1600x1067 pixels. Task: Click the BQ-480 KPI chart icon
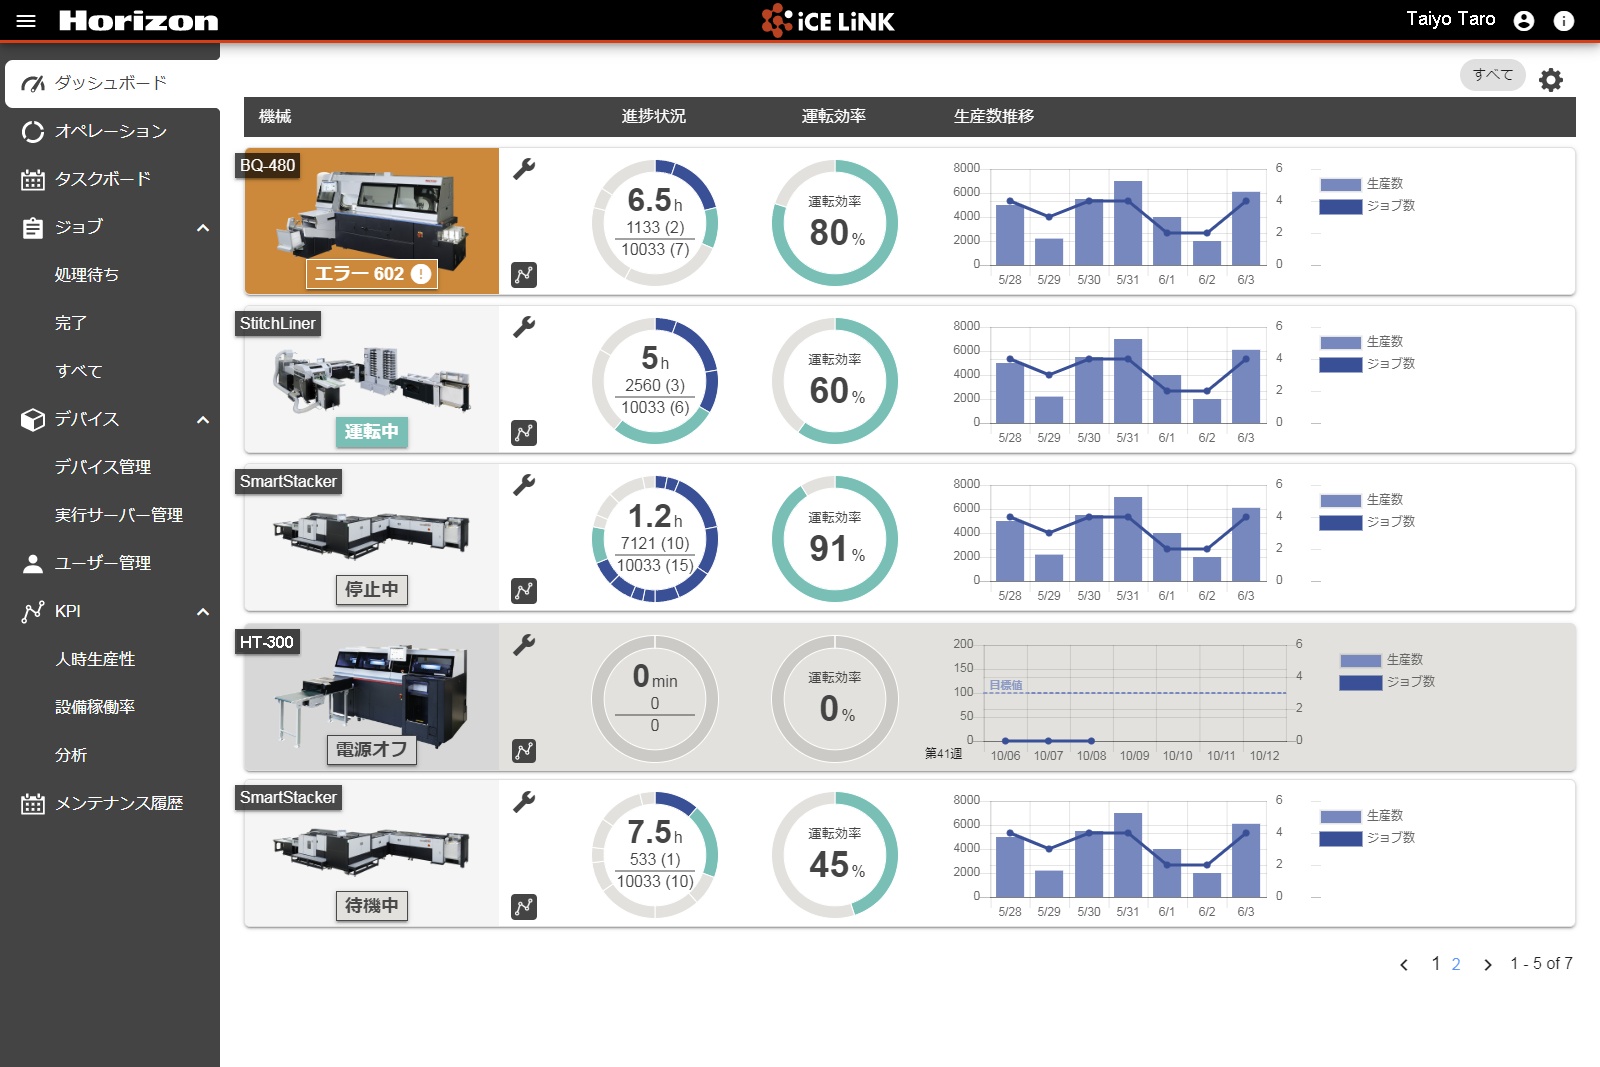(524, 274)
